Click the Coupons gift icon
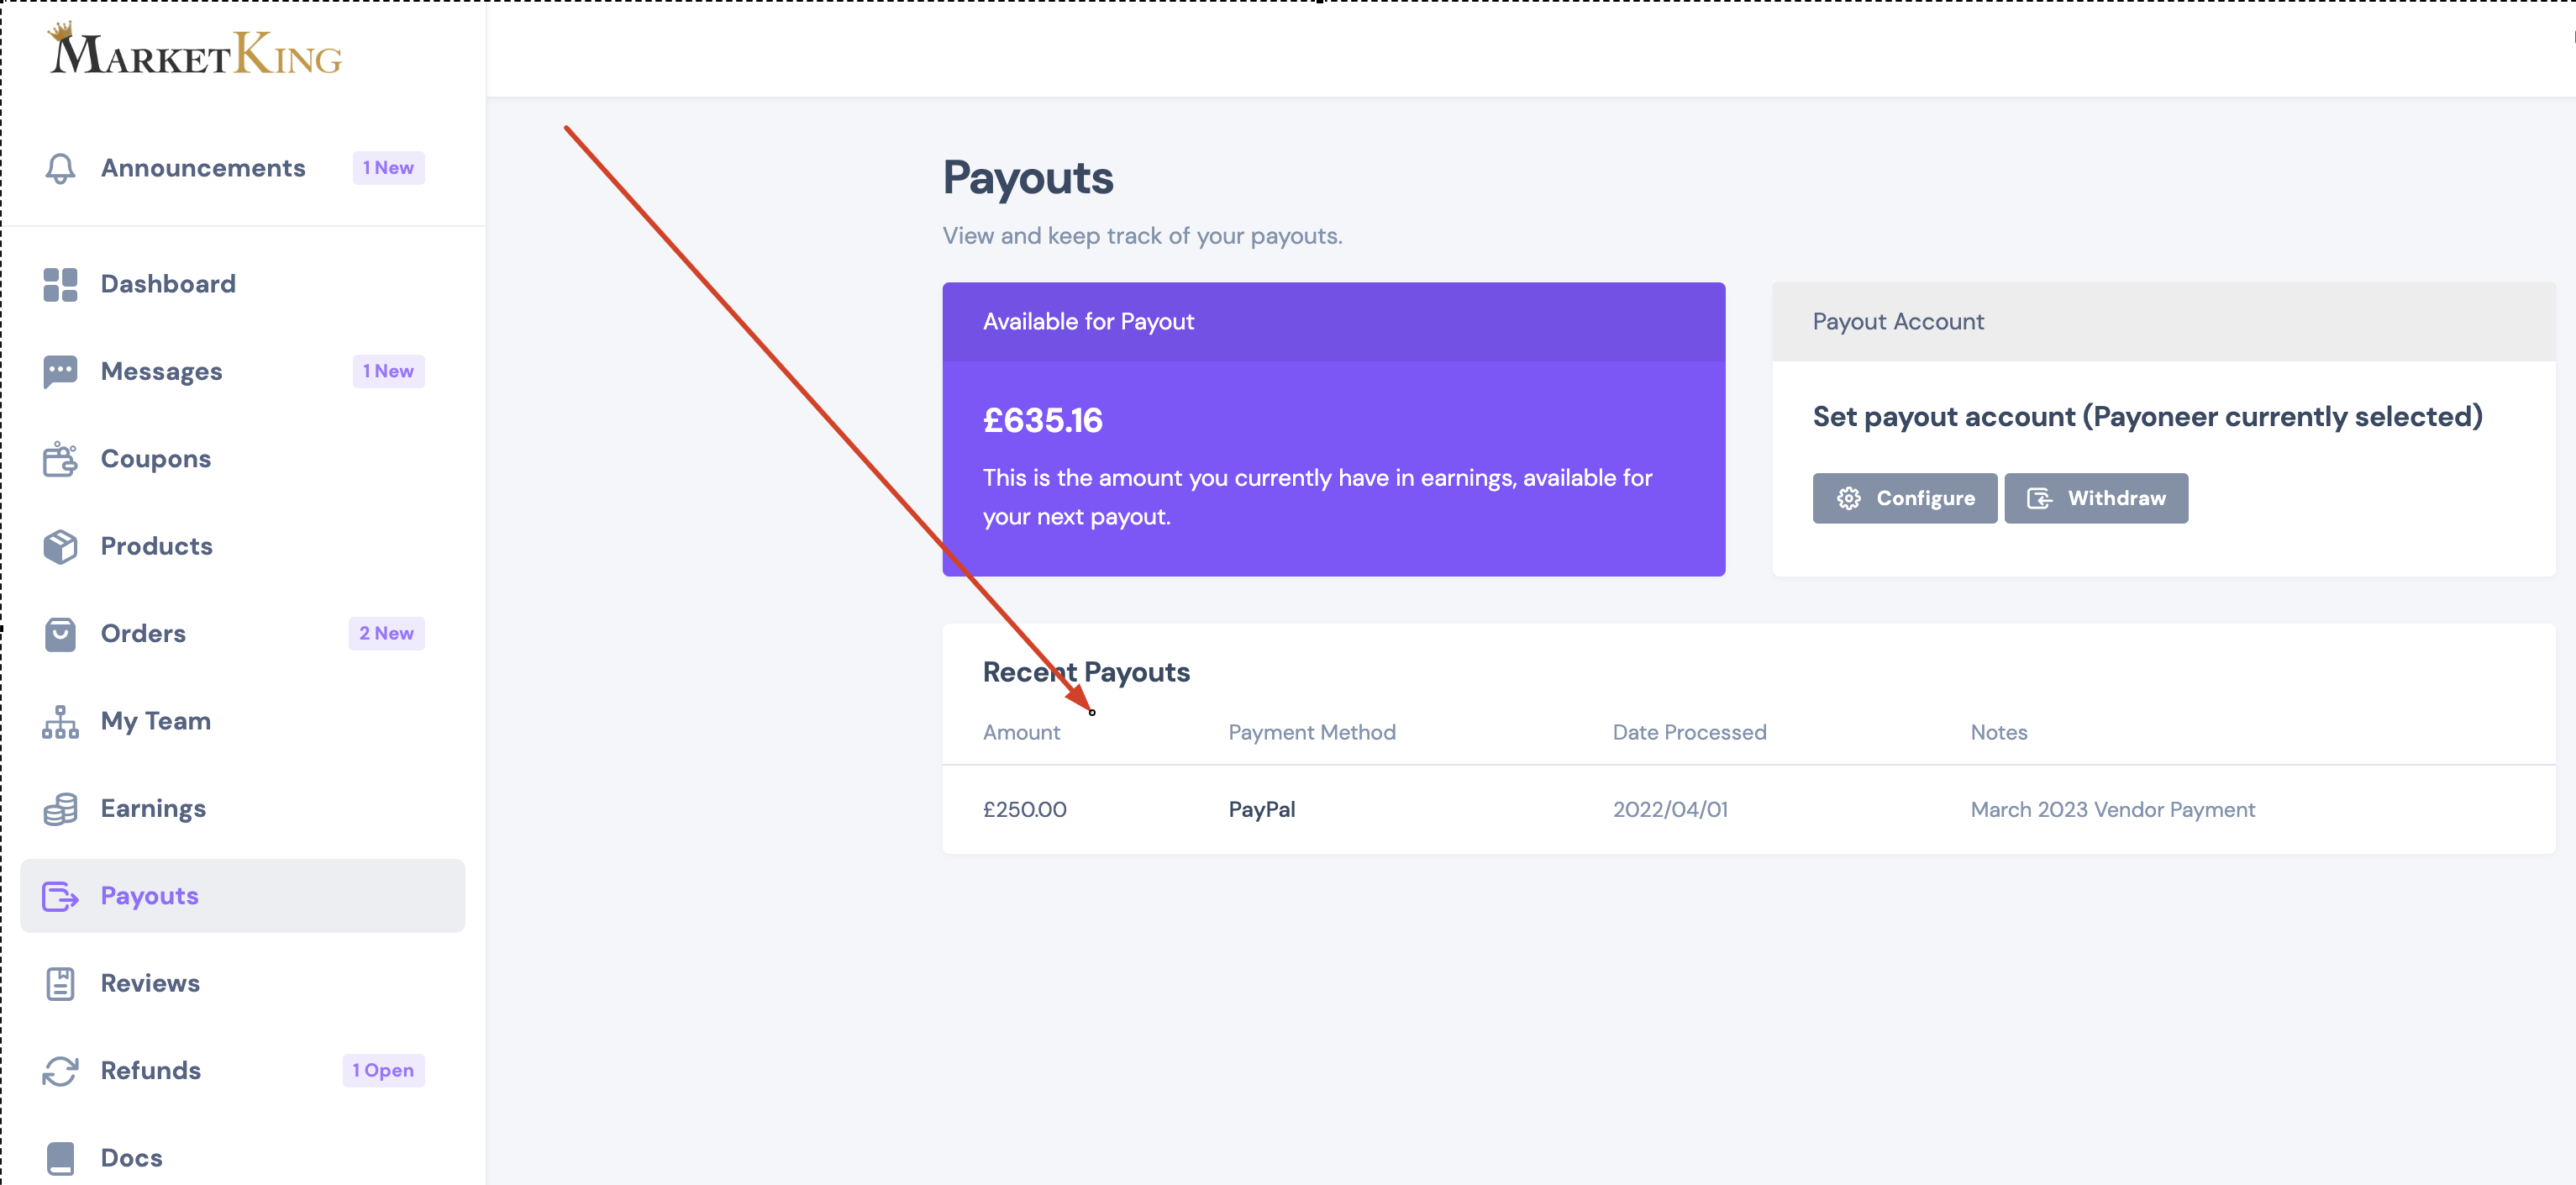This screenshot has width=2576, height=1185. (x=60, y=459)
